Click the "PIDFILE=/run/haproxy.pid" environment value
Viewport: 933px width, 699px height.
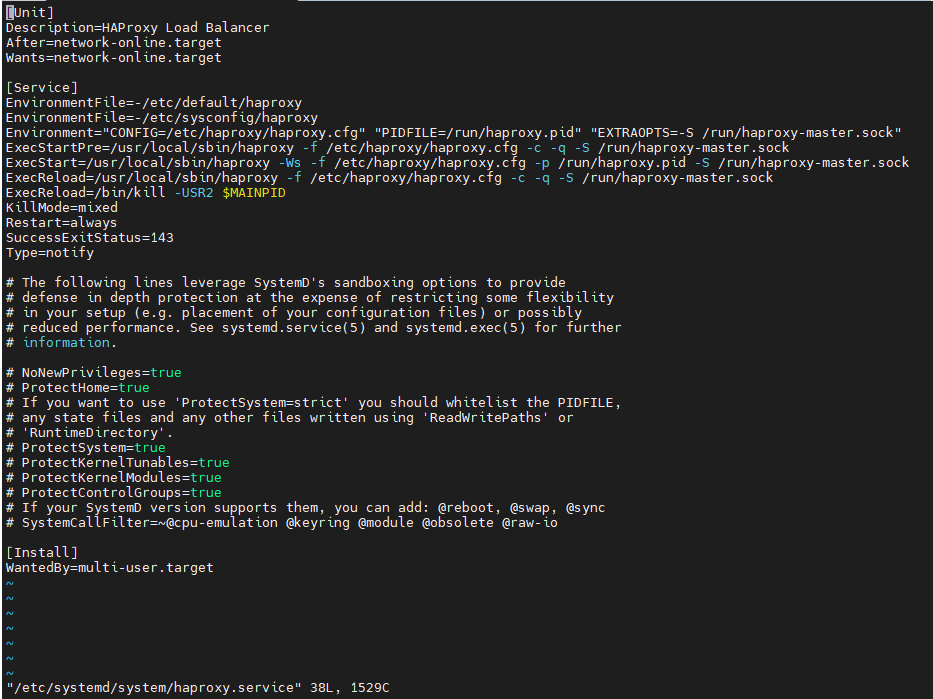point(478,133)
